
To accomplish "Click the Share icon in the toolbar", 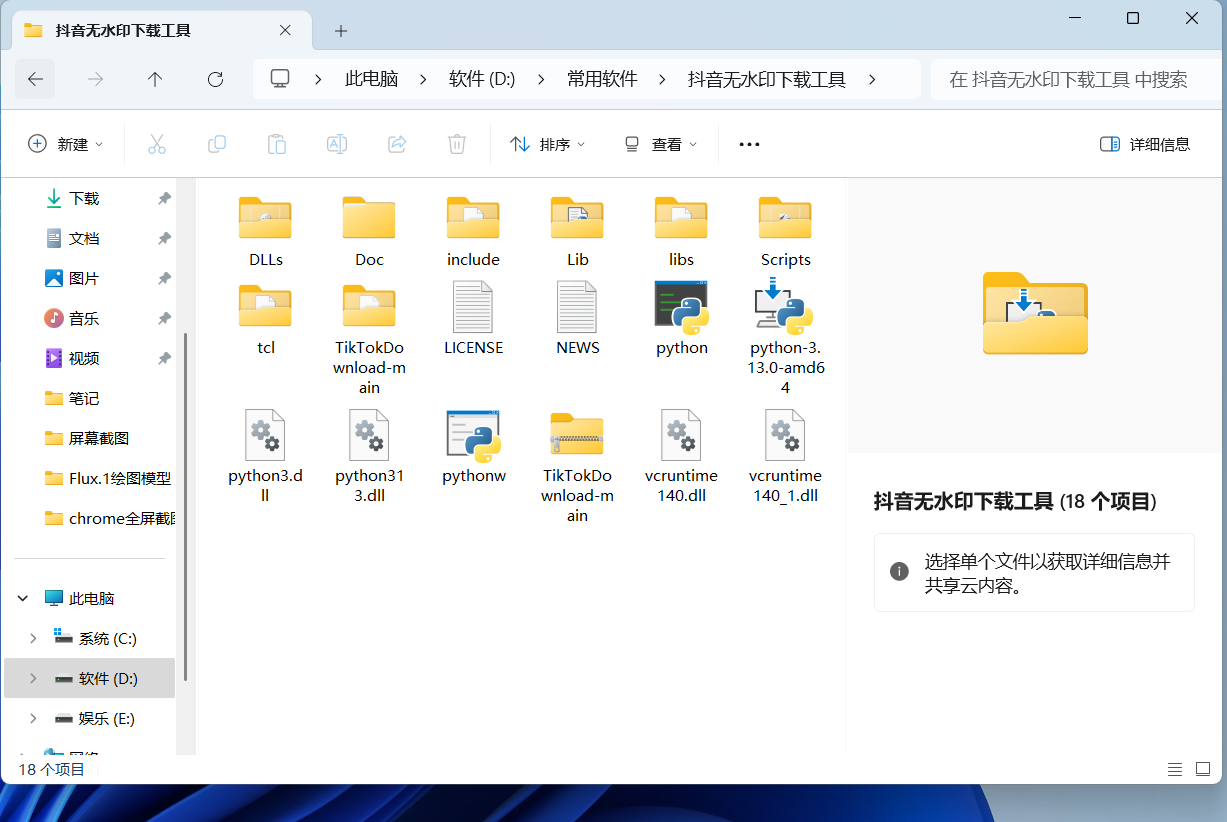I will click(397, 144).
